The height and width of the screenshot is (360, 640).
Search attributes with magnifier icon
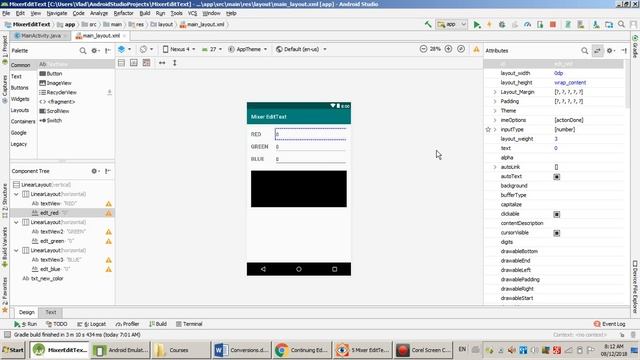(584, 51)
